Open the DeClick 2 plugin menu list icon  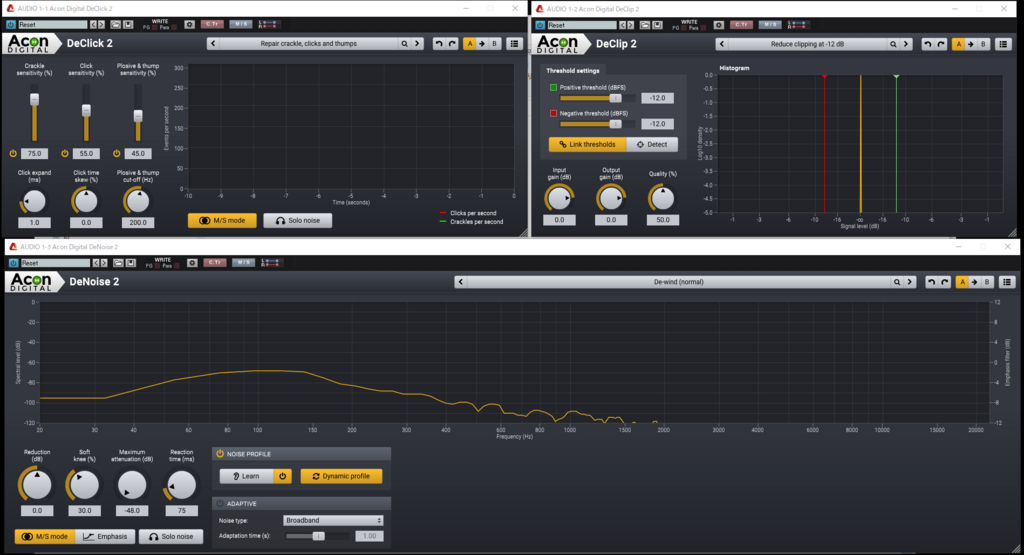515,44
